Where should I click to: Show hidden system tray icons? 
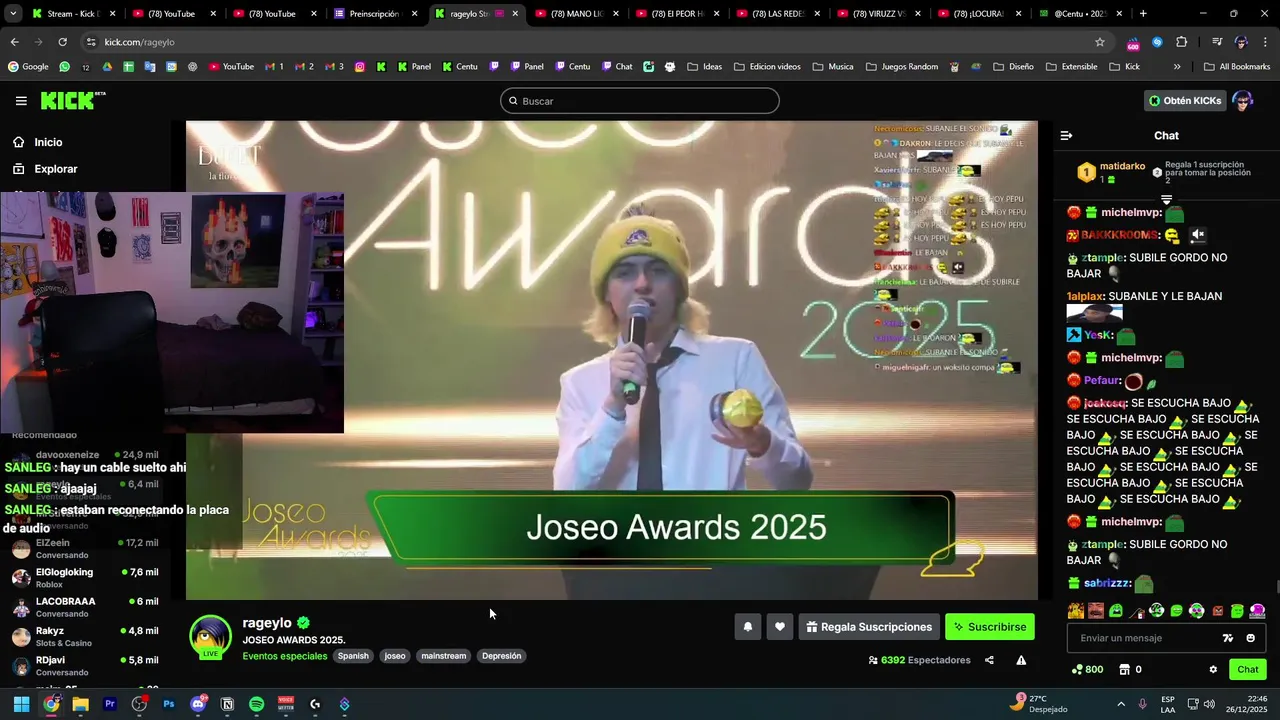[x=1121, y=704]
